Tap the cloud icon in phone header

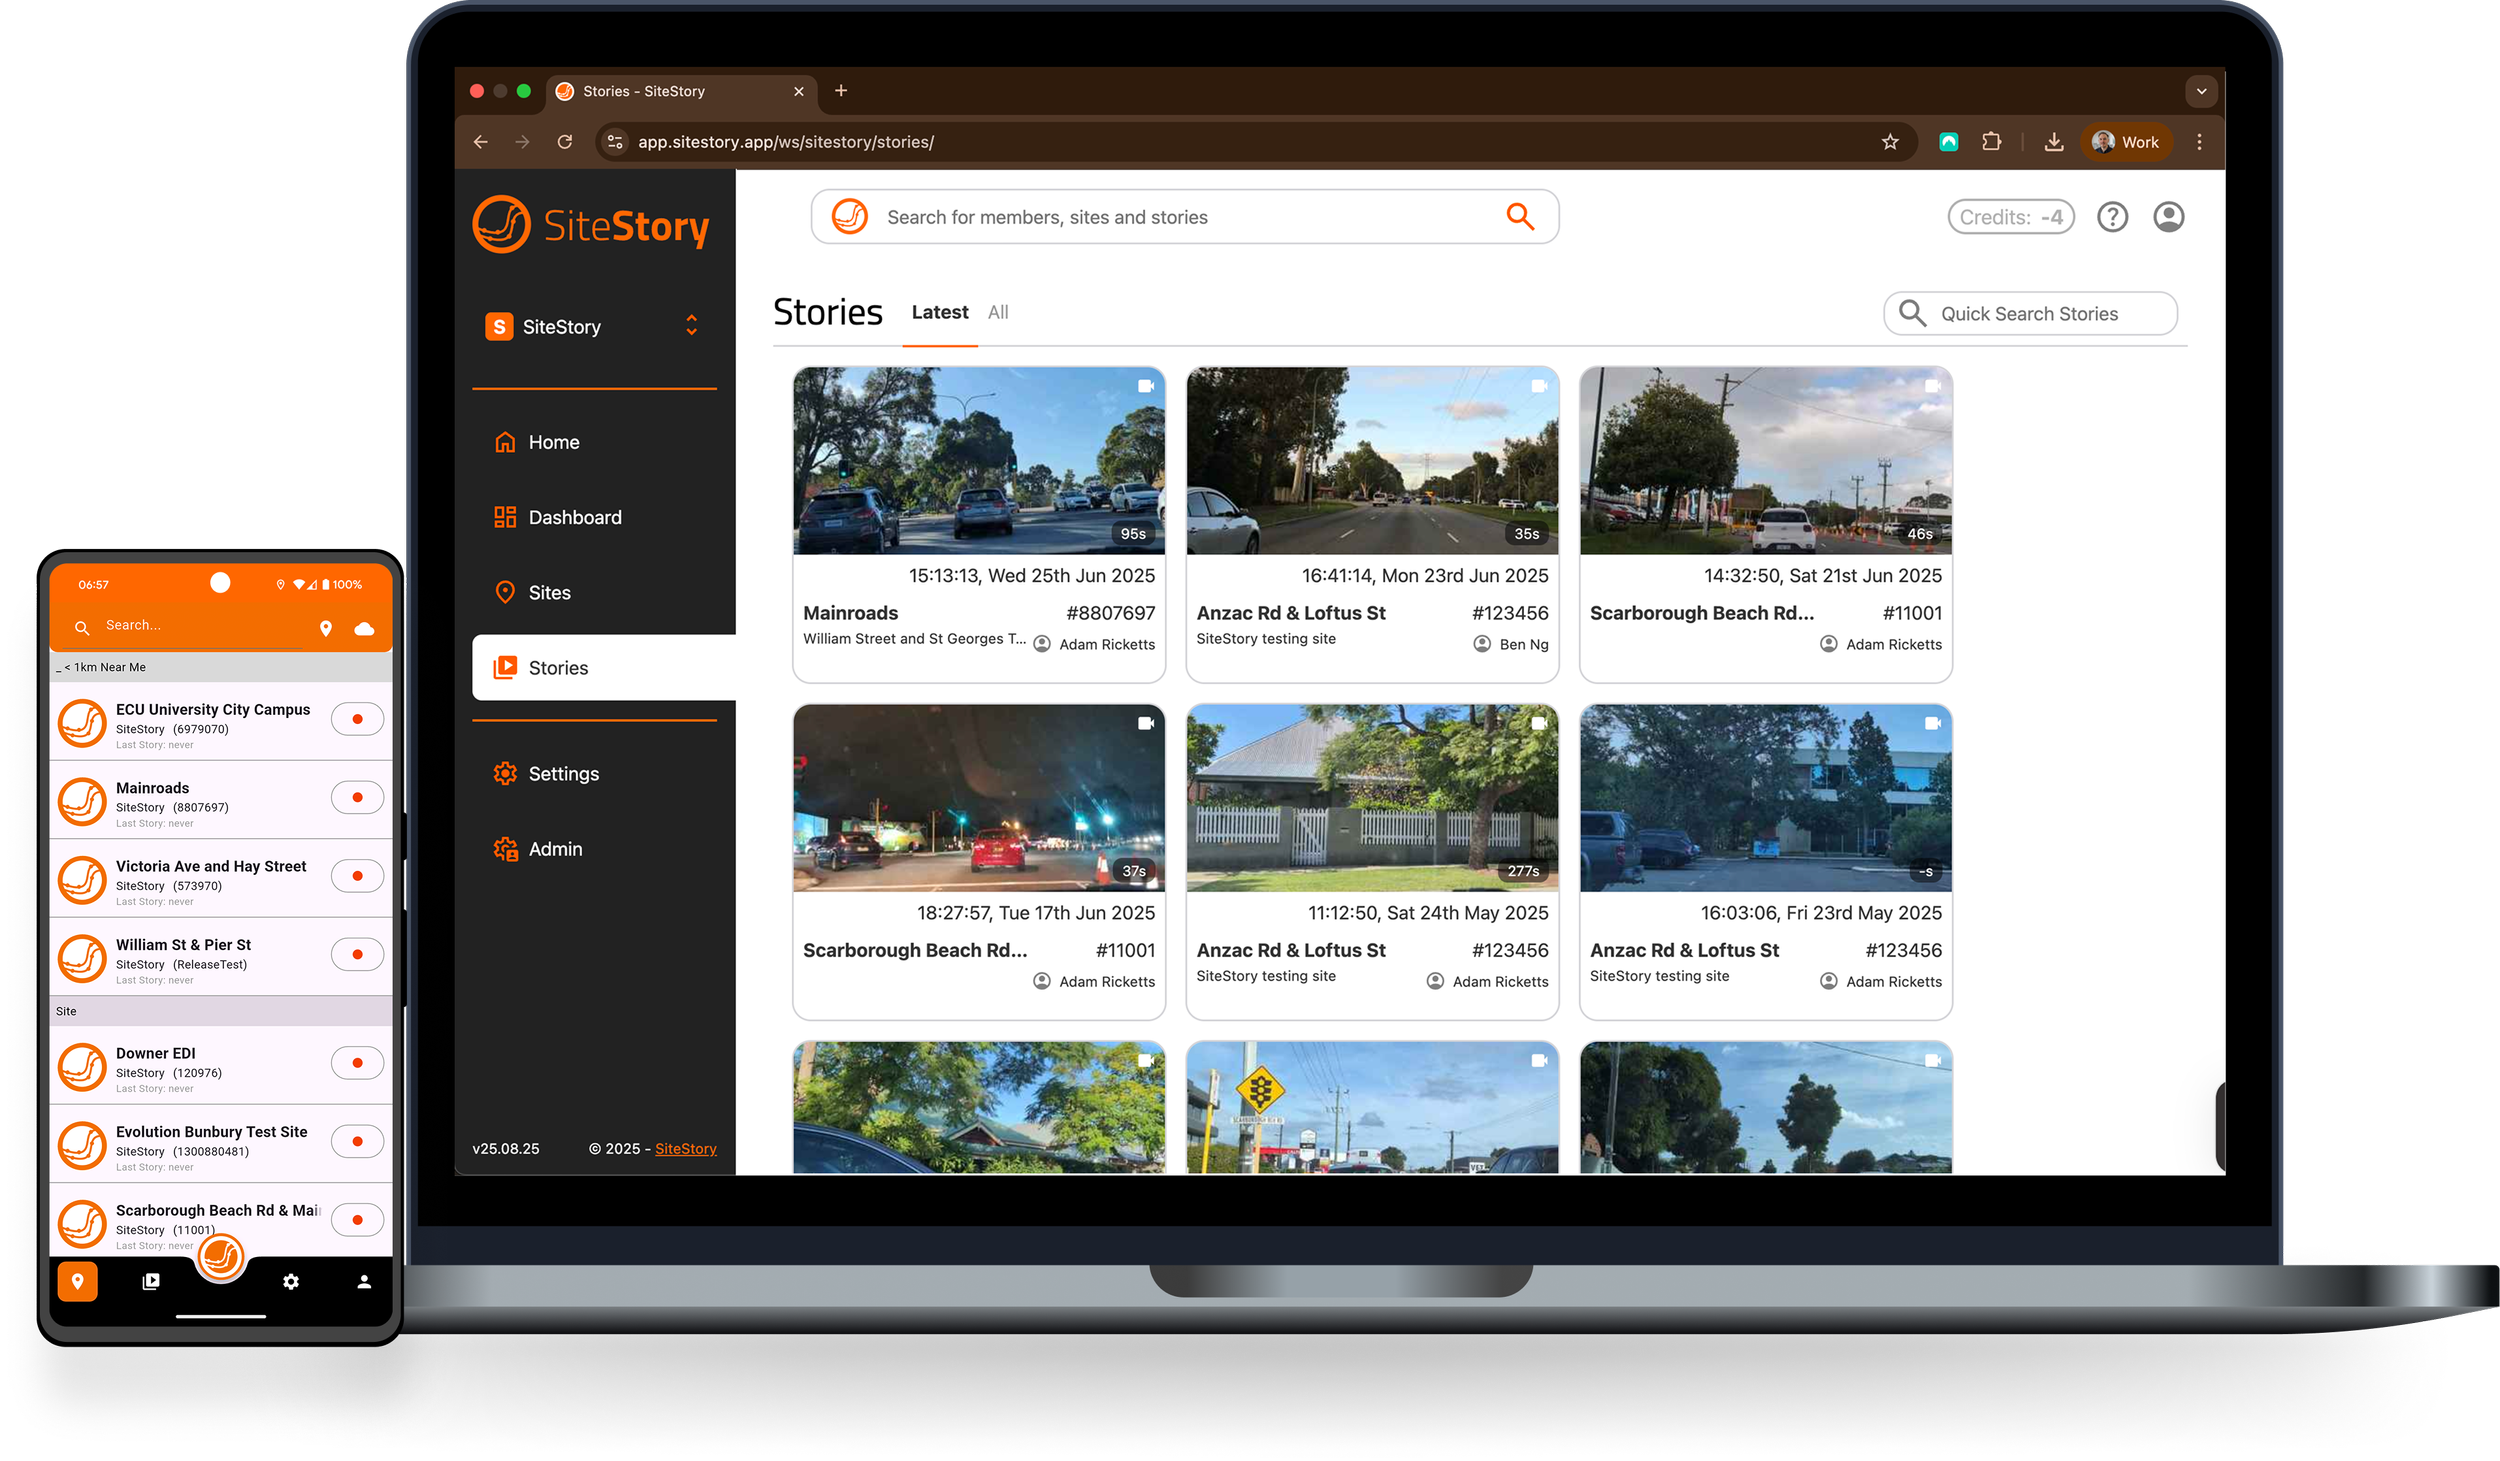[364, 629]
